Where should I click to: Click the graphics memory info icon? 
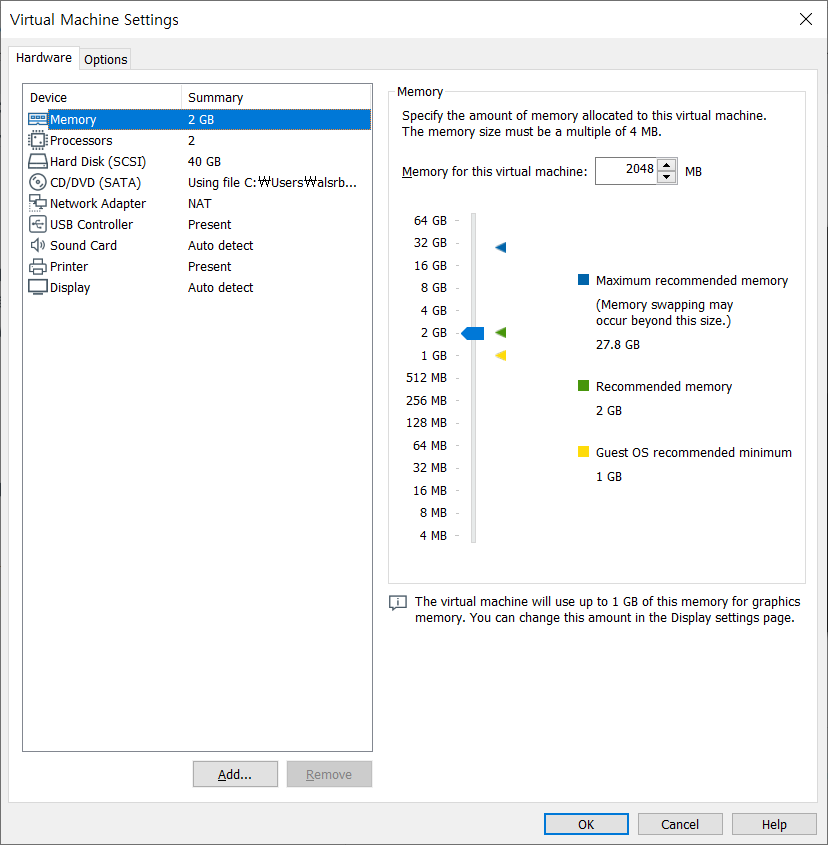pyautogui.click(x=398, y=602)
